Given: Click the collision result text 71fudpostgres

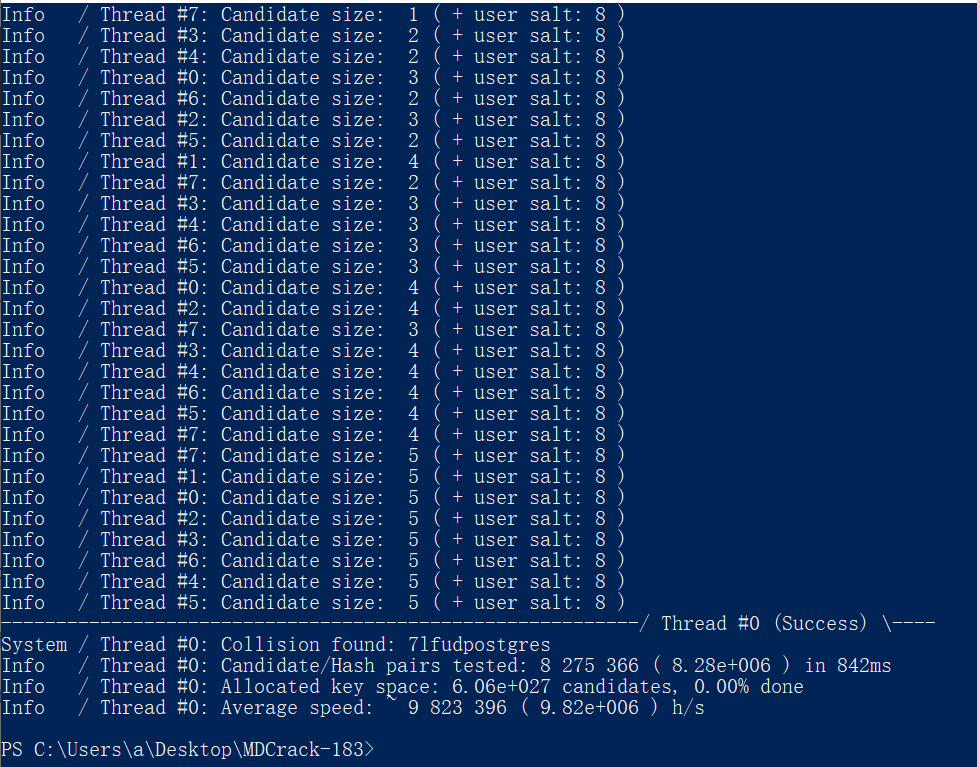Looking at the screenshot, I should [479, 644].
